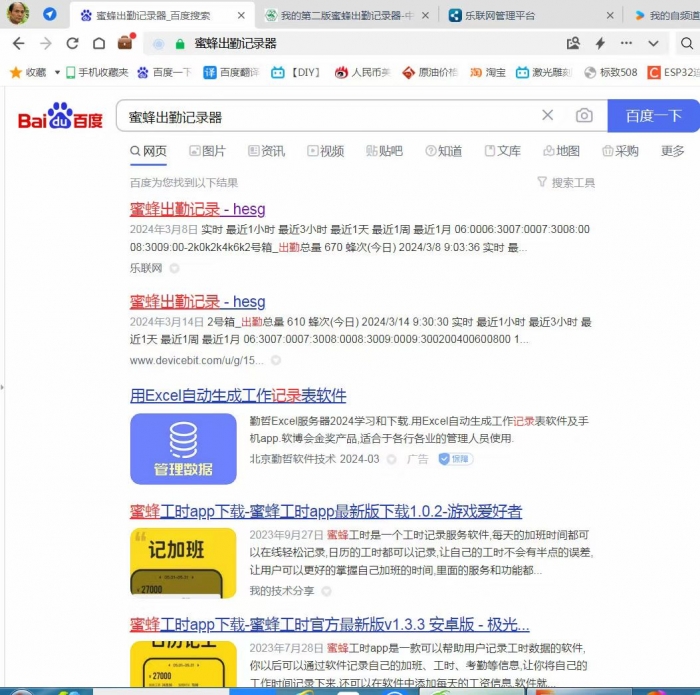The width and height of the screenshot is (700, 695).
Task: Open the 搜索工具 filter options
Action: (x=565, y=182)
